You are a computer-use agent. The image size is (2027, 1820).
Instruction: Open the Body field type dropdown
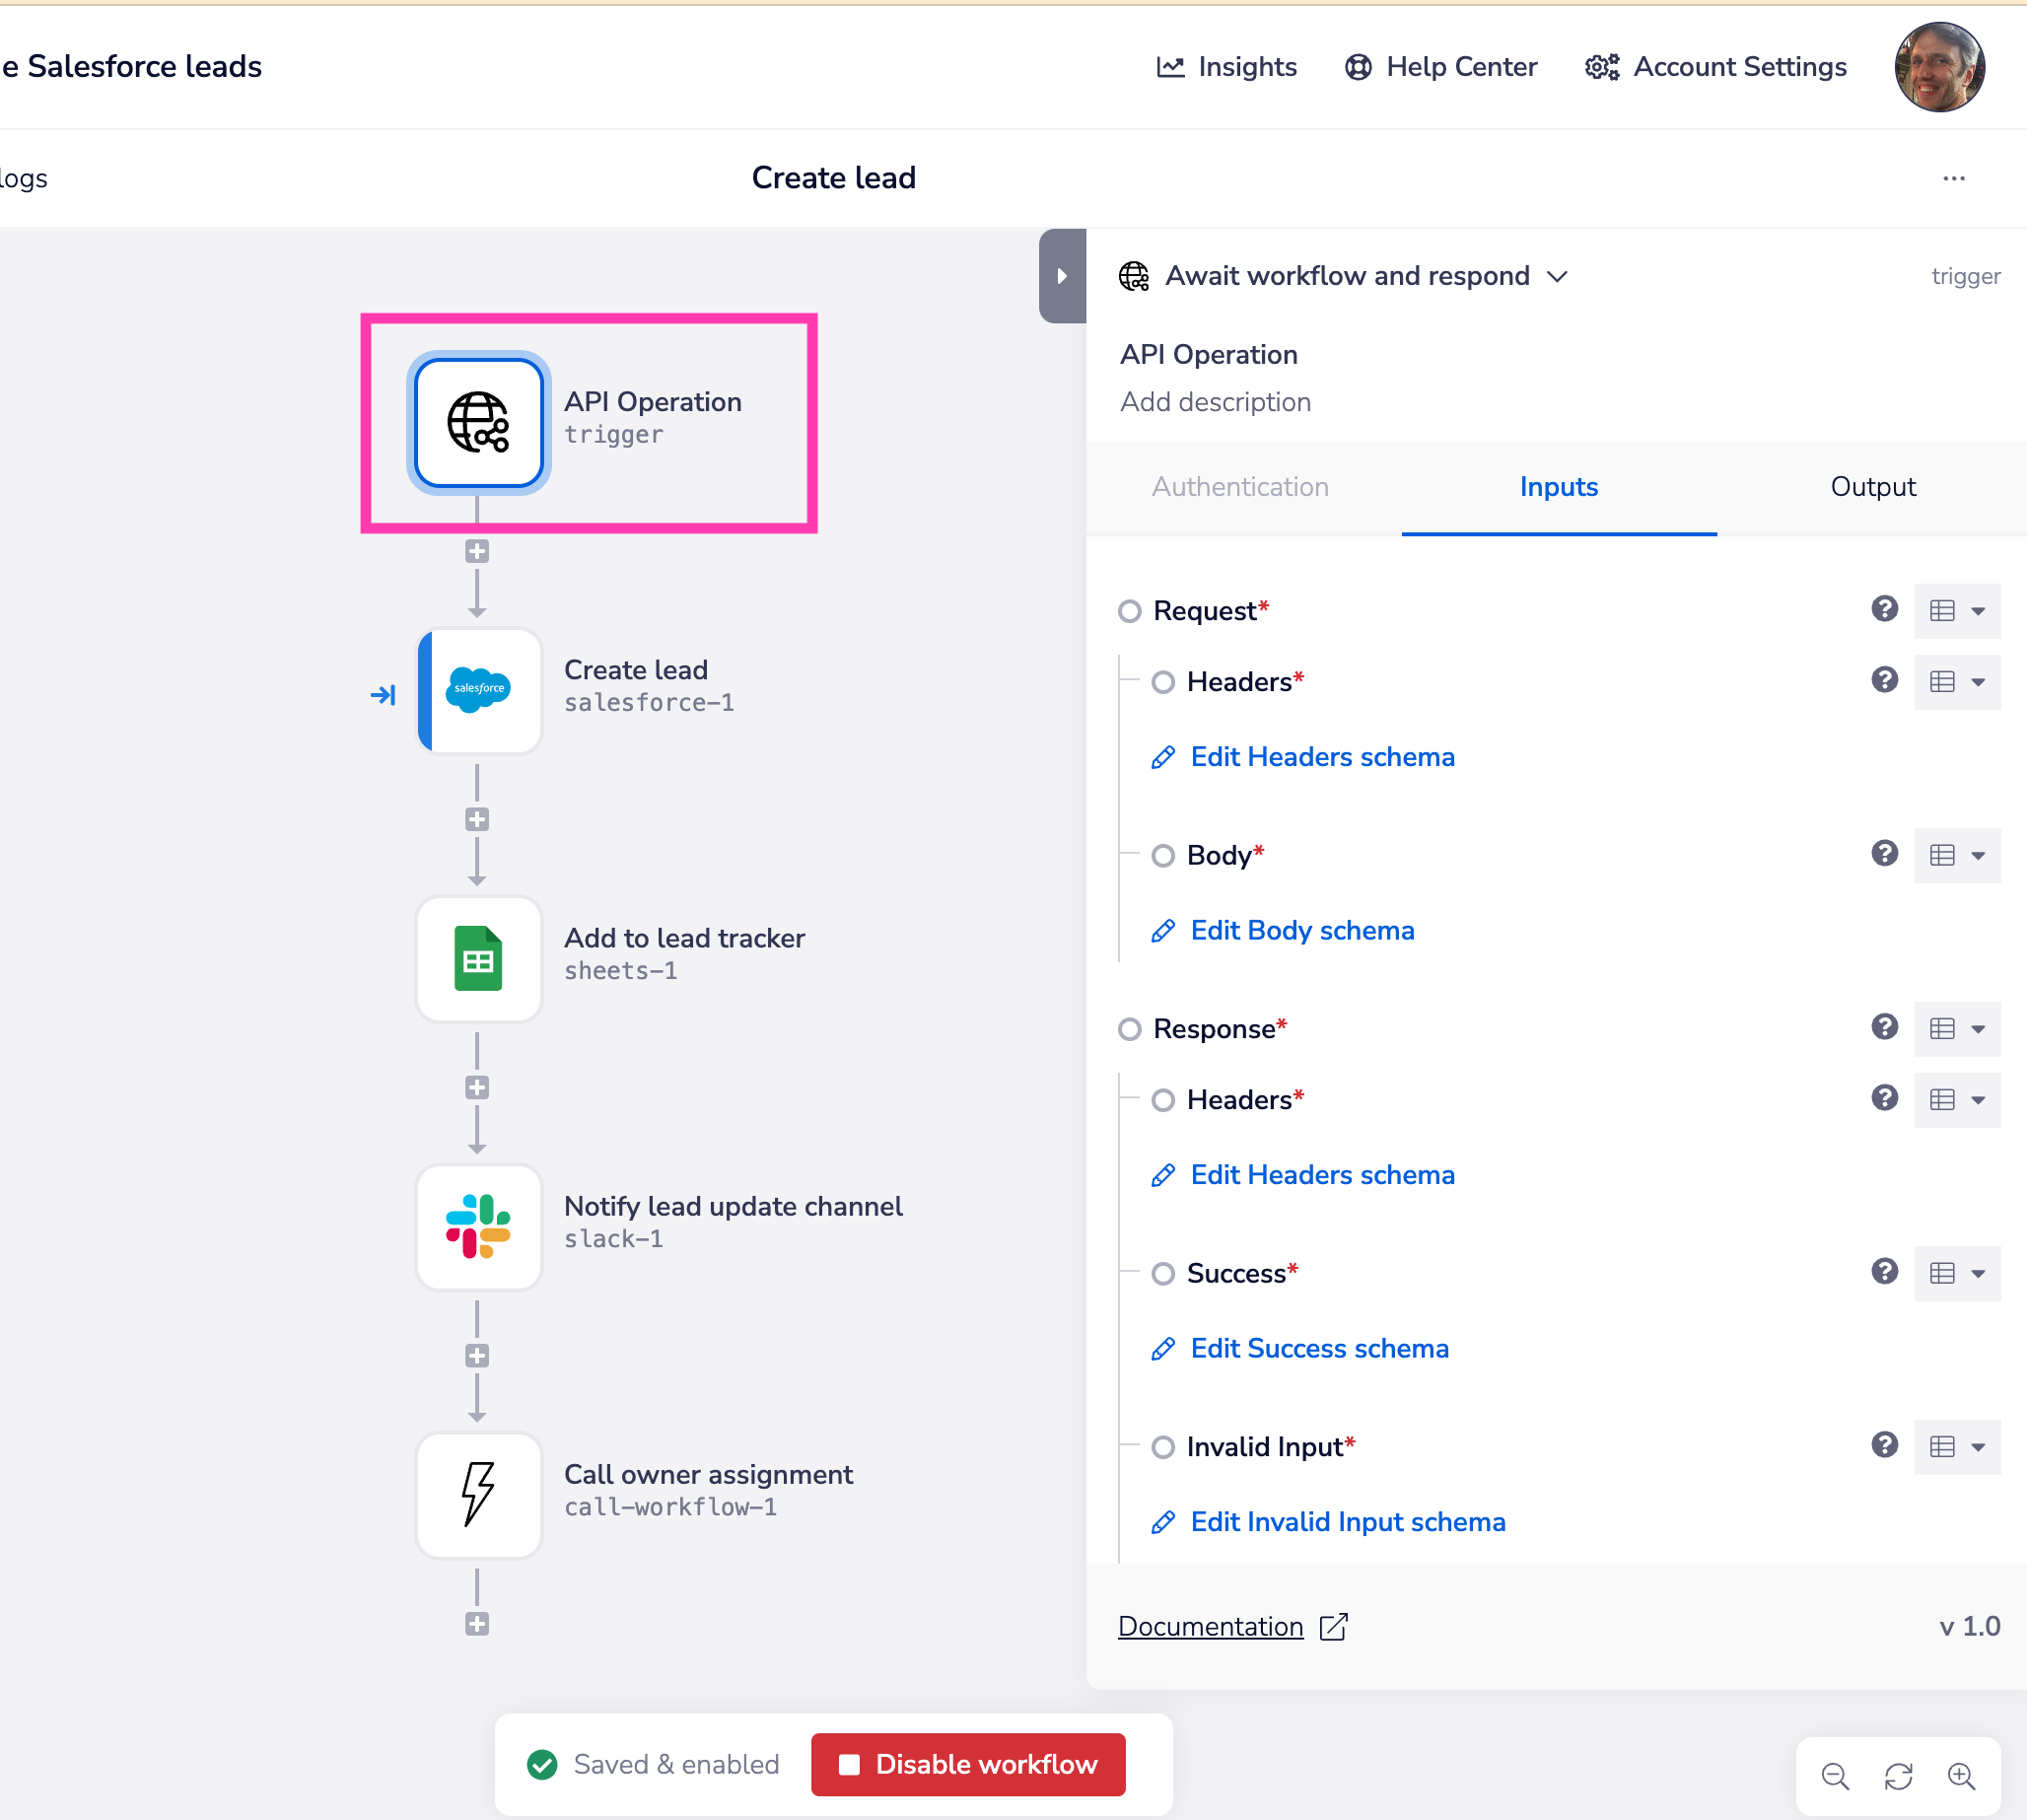pyautogui.click(x=1956, y=855)
